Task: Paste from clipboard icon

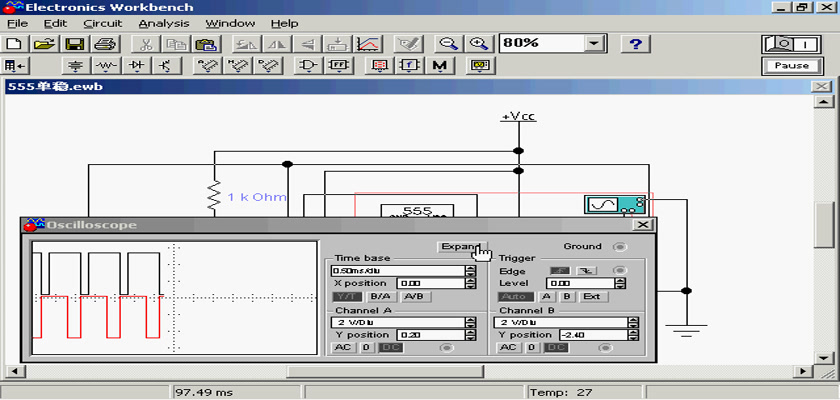Action: click(205, 43)
